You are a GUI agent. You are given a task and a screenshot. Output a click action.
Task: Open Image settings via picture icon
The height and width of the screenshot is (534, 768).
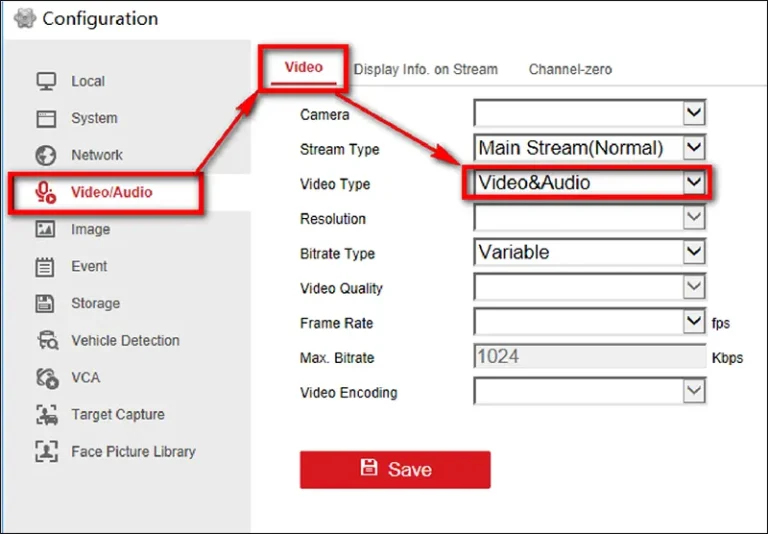pyautogui.click(x=45, y=229)
